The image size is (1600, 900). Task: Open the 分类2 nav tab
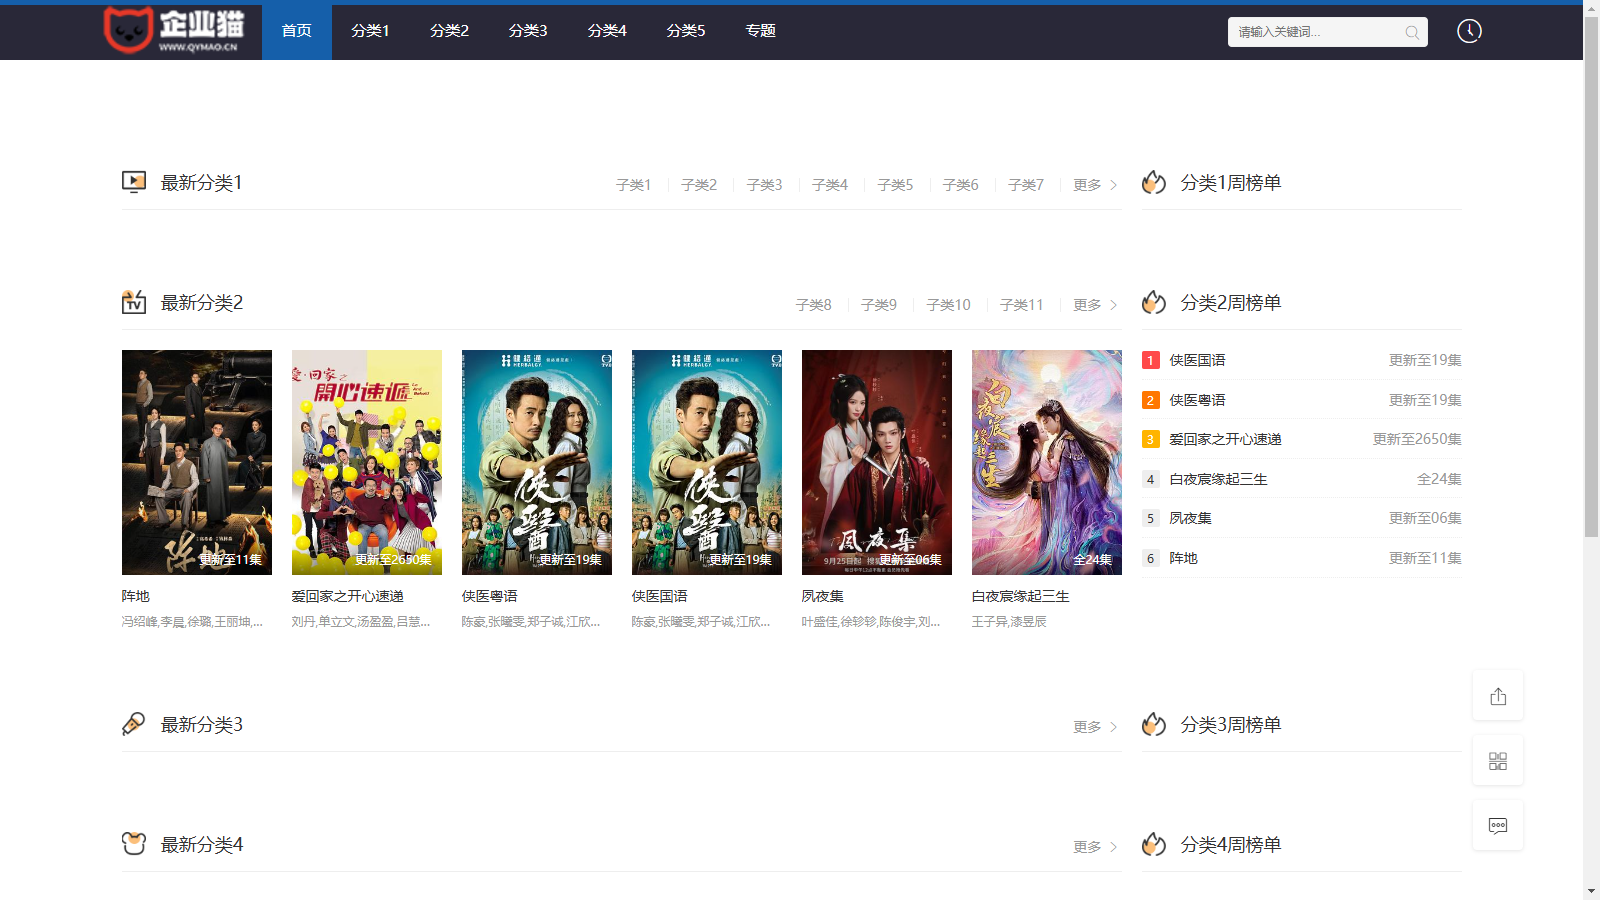tap(449, 31)
